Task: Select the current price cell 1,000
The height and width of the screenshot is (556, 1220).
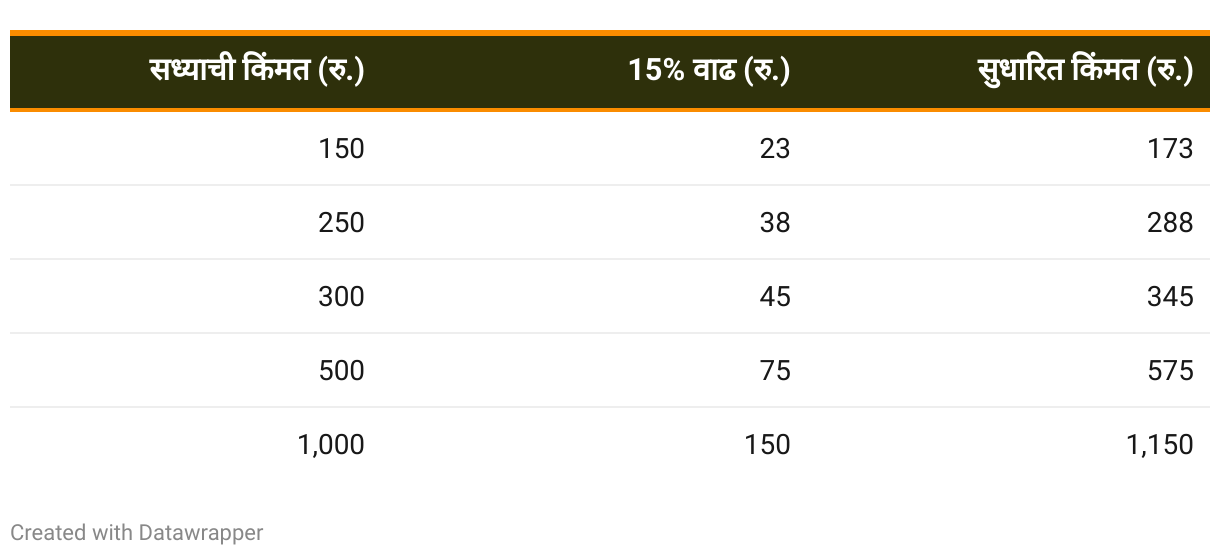Action: (x=331, y=445)
